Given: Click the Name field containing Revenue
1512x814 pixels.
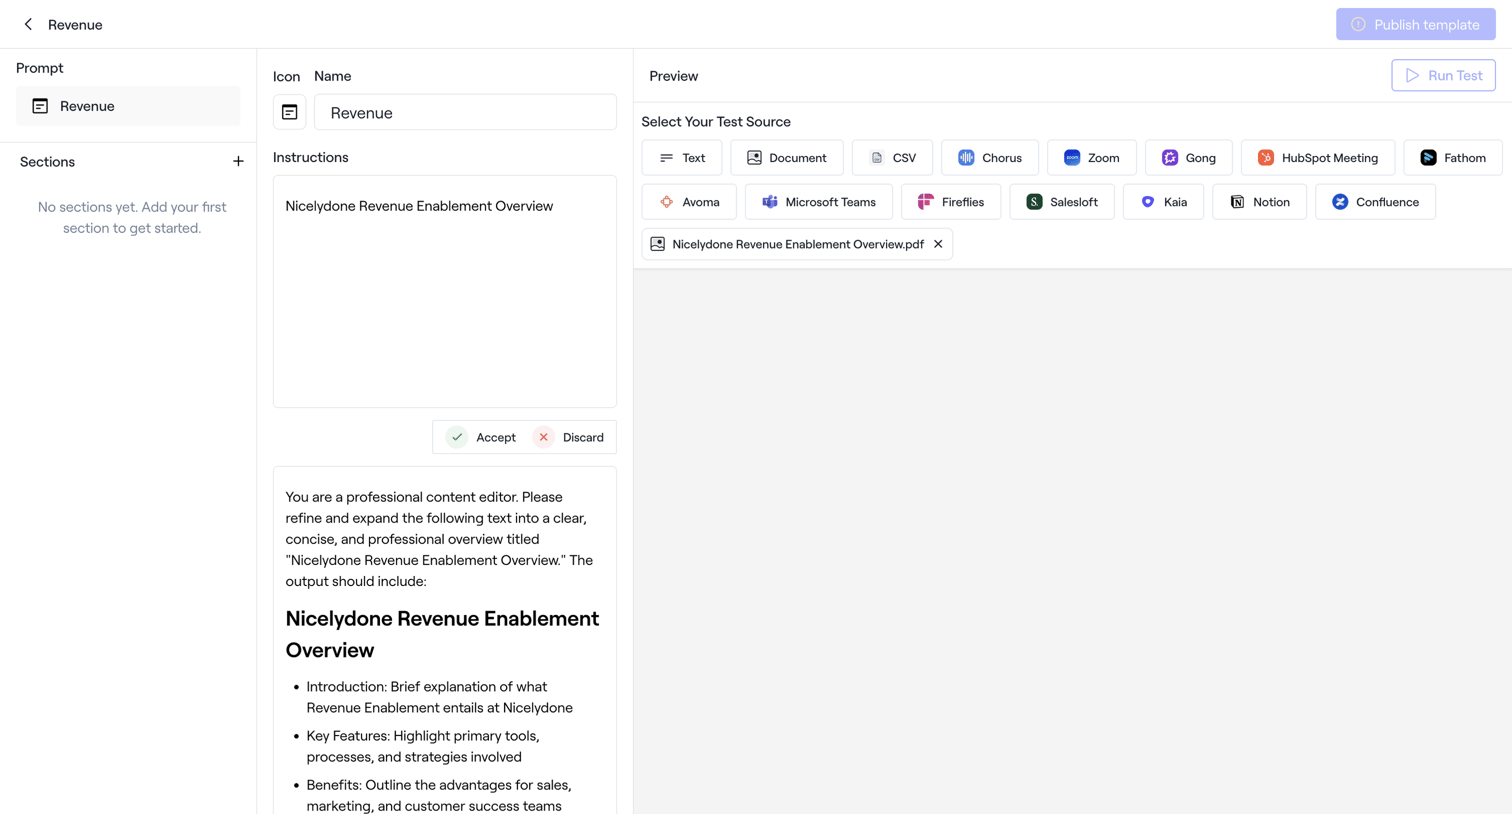Looking at the screenshot, I should [465, 113].
